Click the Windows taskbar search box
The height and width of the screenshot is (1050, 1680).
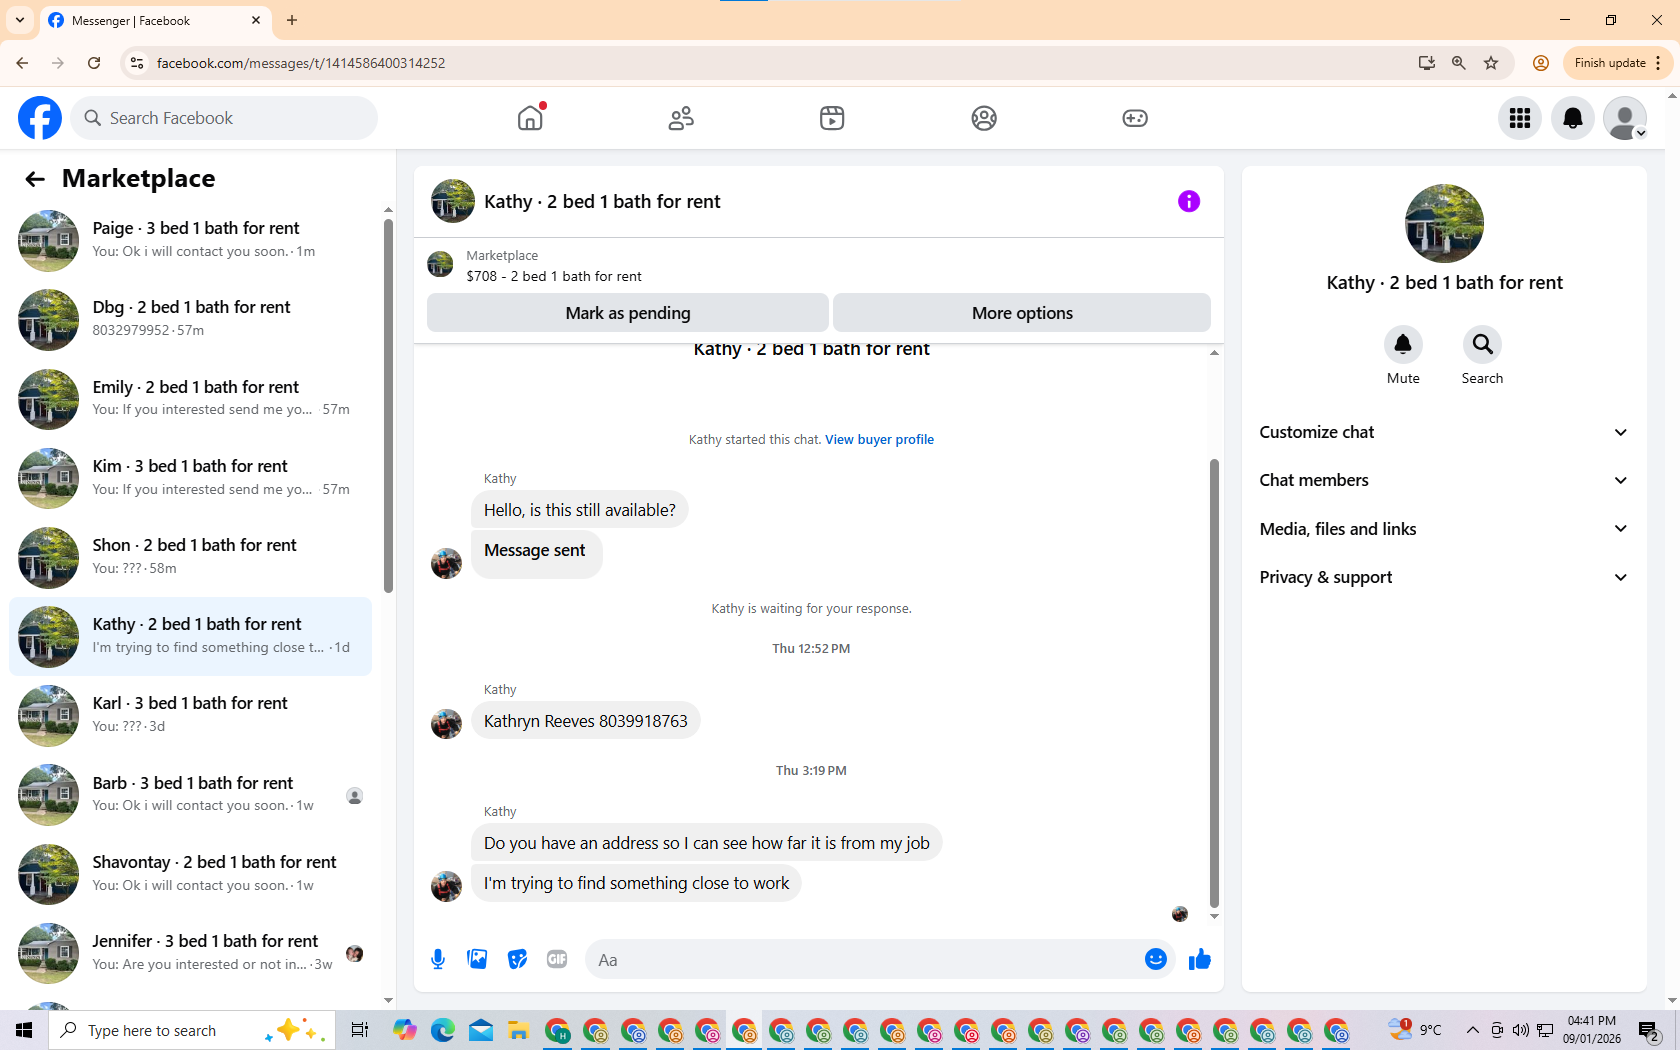(190, 1030)
